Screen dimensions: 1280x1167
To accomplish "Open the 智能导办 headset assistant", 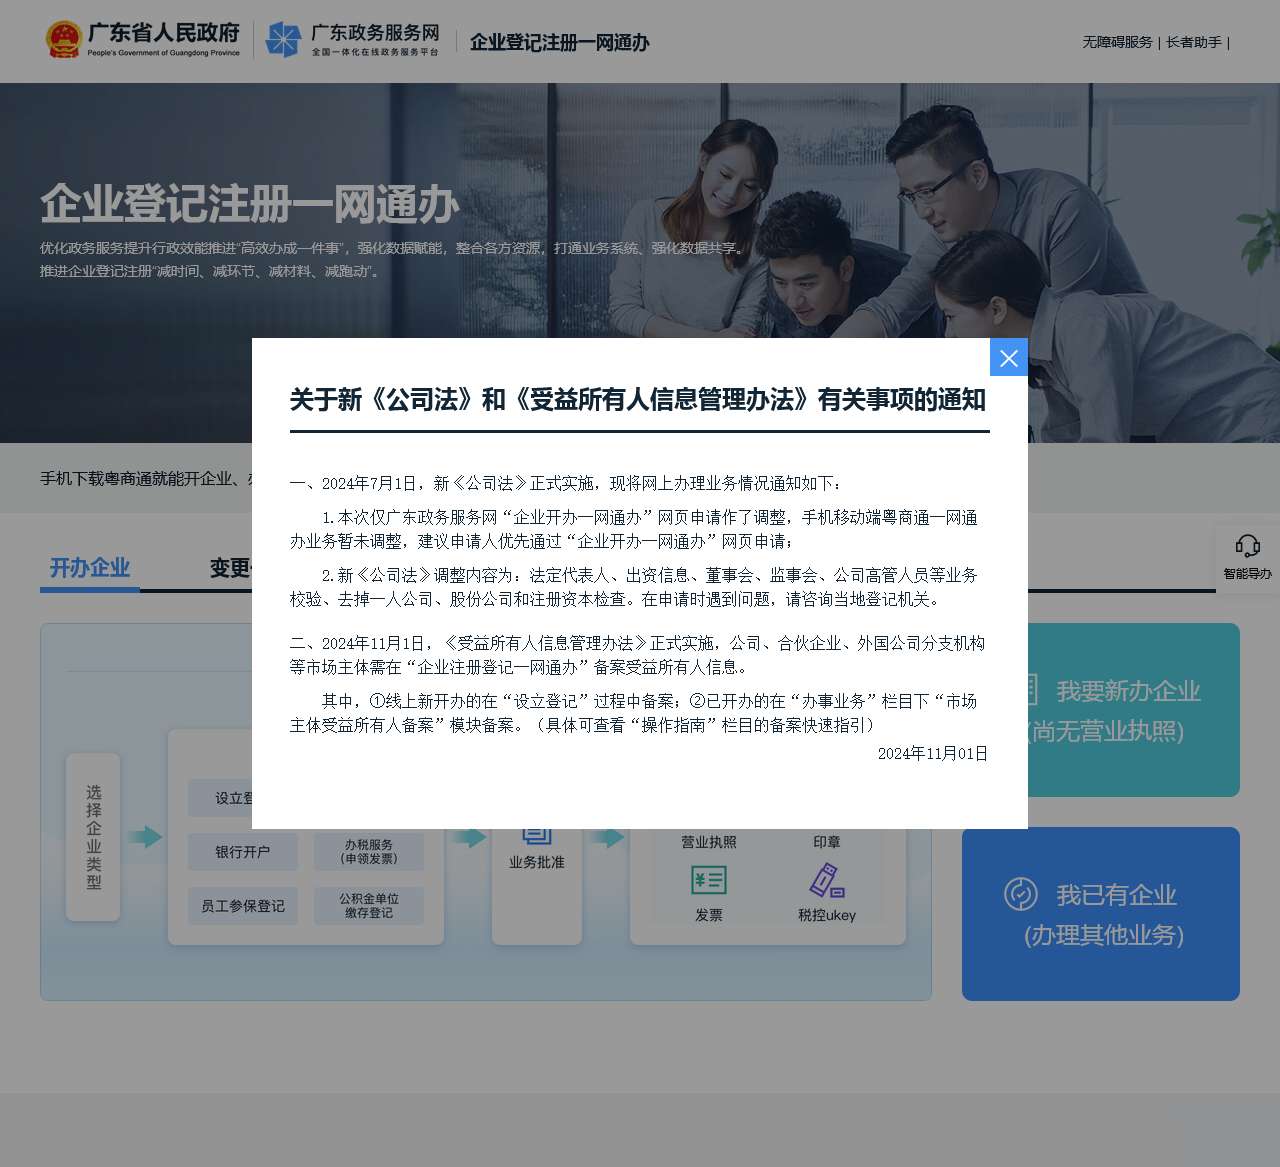I will pyautogui.click(x=1247, y=557).
